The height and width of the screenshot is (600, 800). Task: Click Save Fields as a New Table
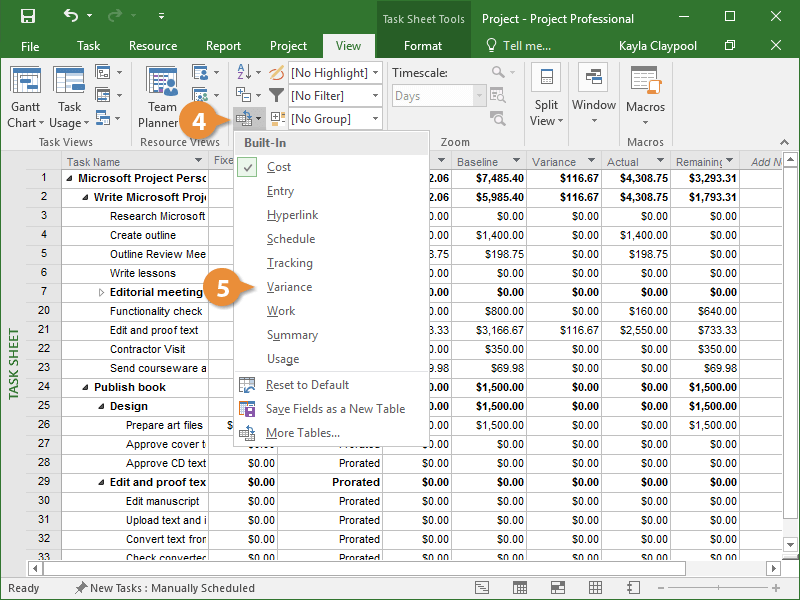pyautogui.click(x=335, y=409)
